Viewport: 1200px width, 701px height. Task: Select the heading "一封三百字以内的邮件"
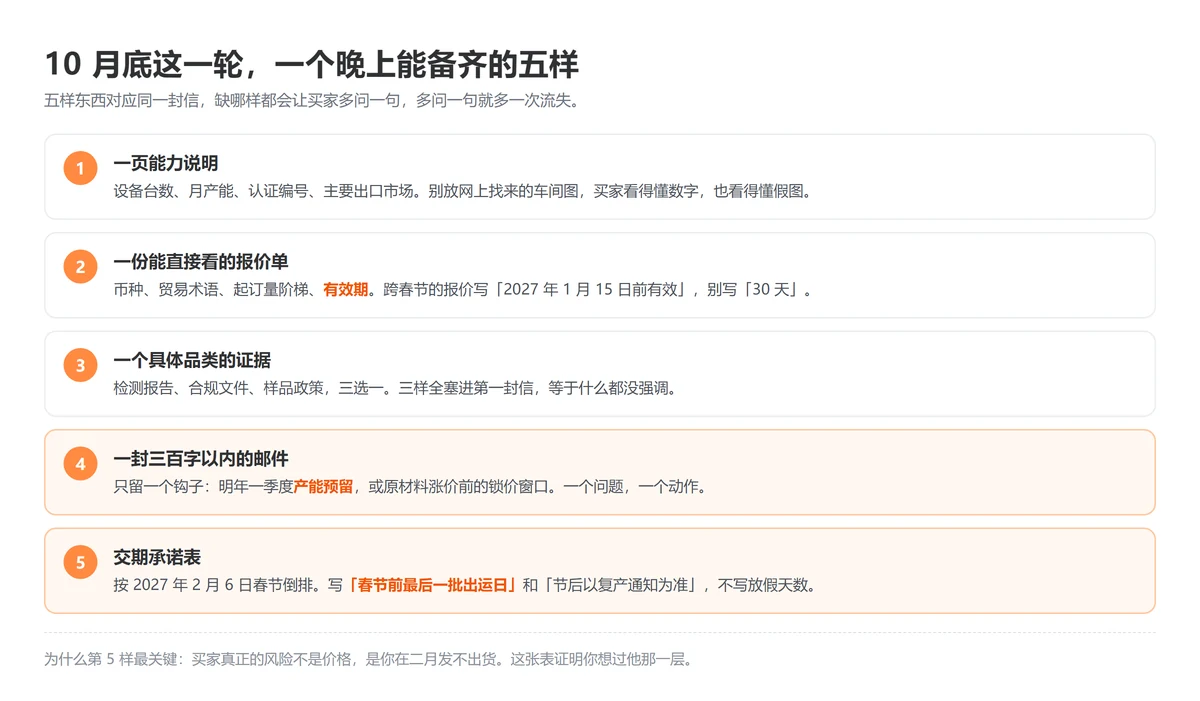[x=201, y=458]
